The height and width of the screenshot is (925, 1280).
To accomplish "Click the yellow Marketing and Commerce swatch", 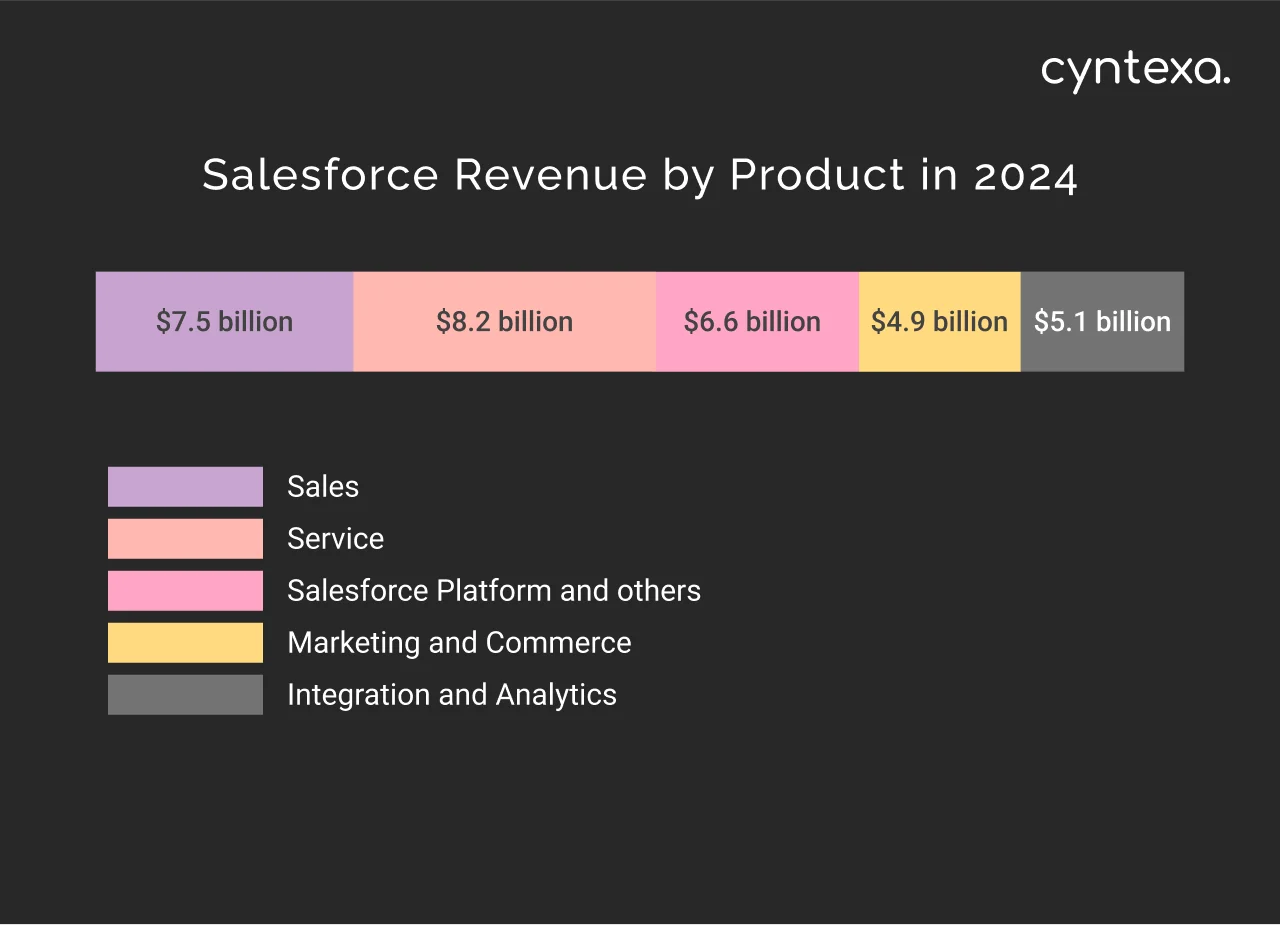I will (x=185, y=642).
